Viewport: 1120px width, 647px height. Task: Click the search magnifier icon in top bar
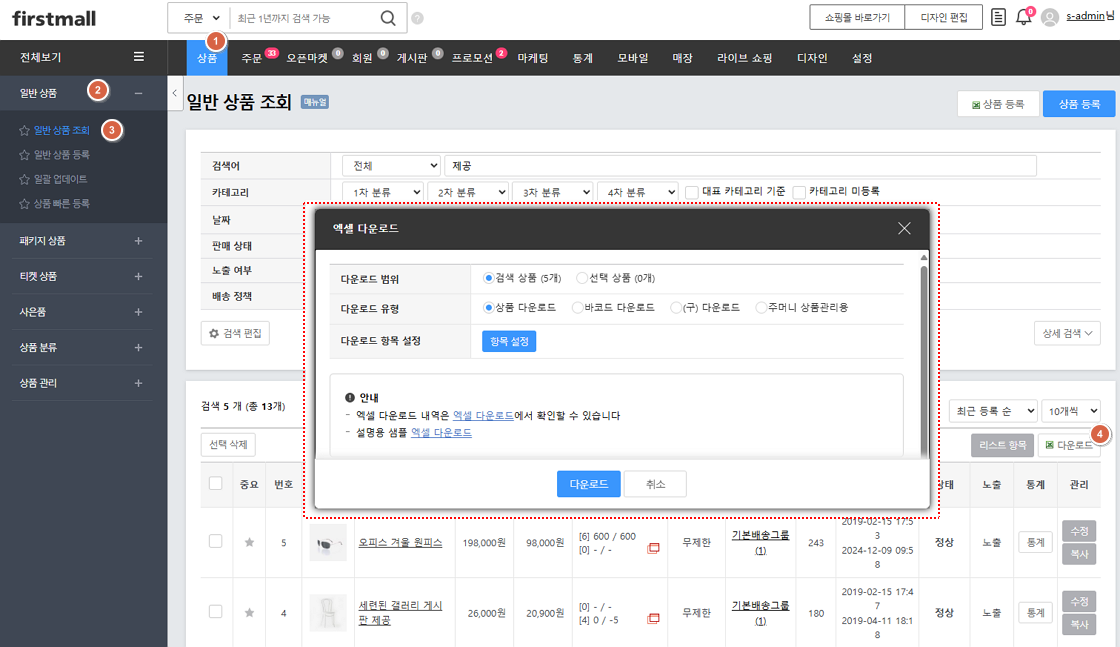click(x=388, y=18)
